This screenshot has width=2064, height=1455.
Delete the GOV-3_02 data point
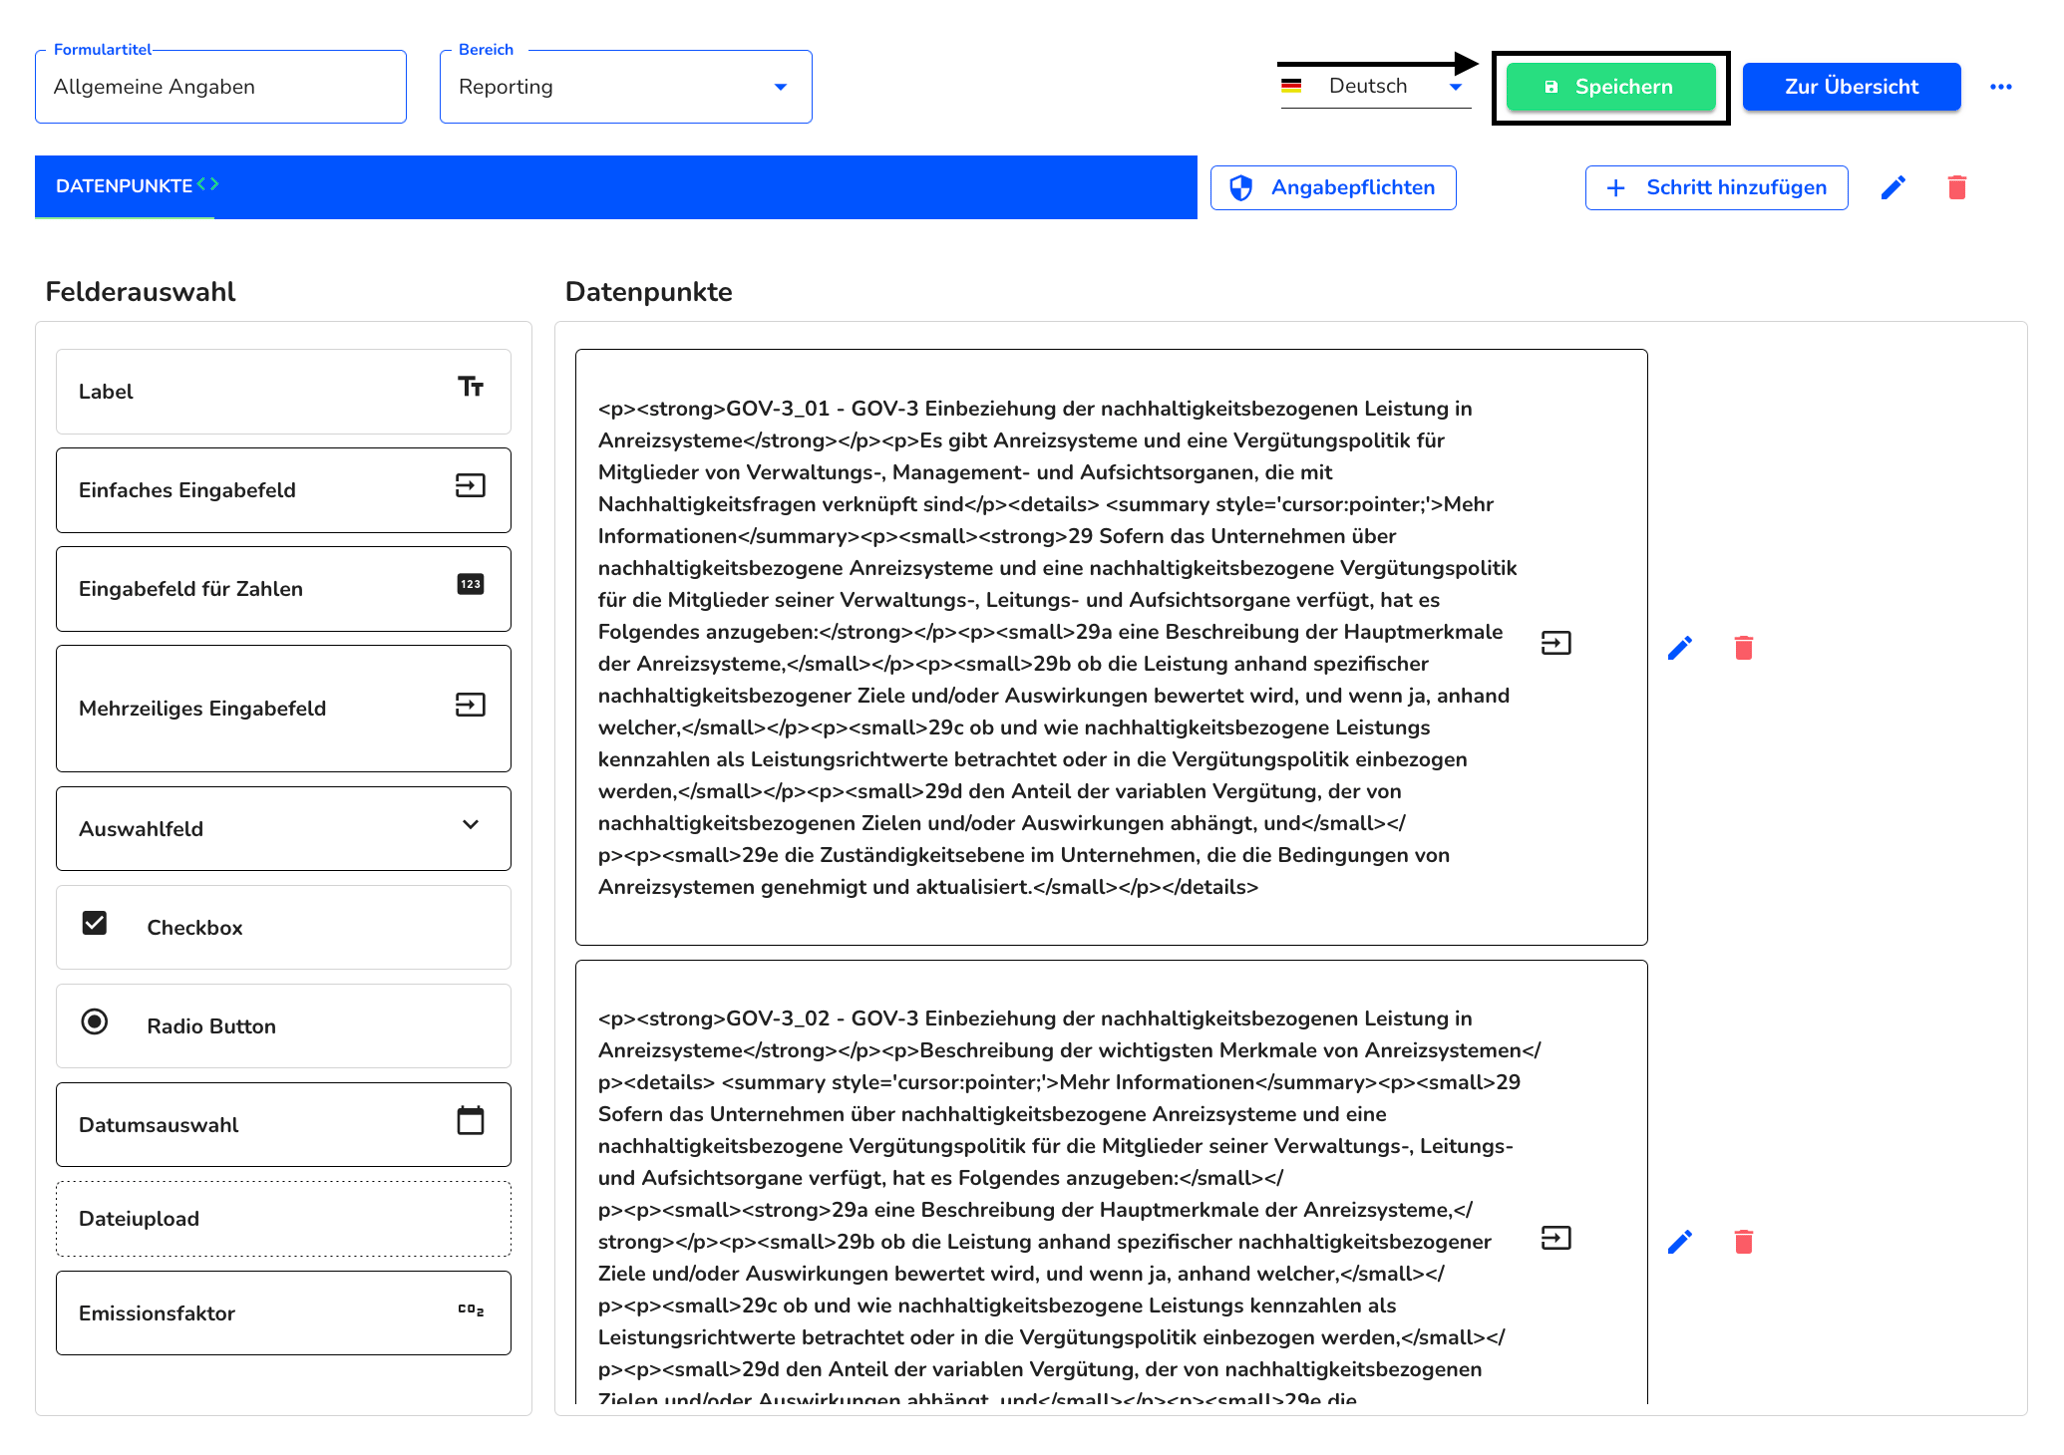(1744, 1242)
